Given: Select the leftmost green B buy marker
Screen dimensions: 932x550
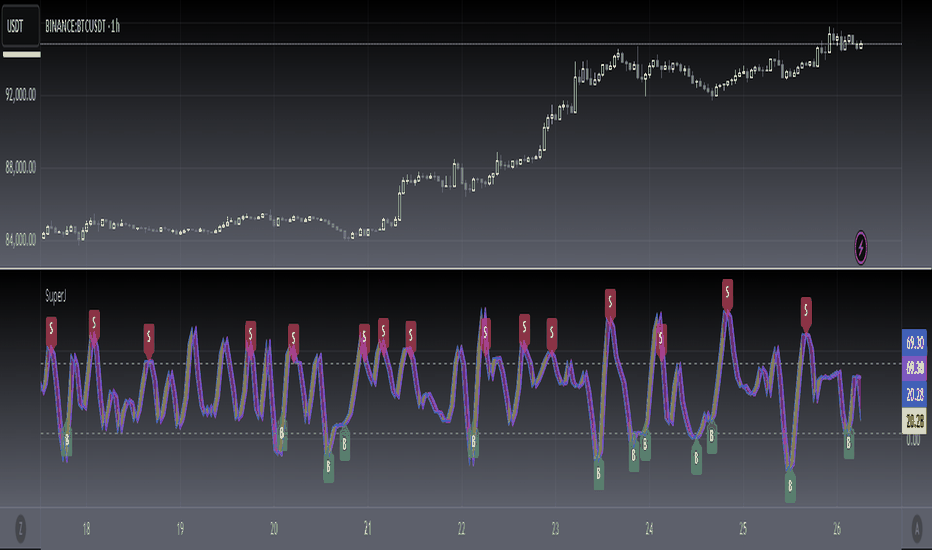Looking at the screenshot, I should pyautogui.click(x=67, y=441).
